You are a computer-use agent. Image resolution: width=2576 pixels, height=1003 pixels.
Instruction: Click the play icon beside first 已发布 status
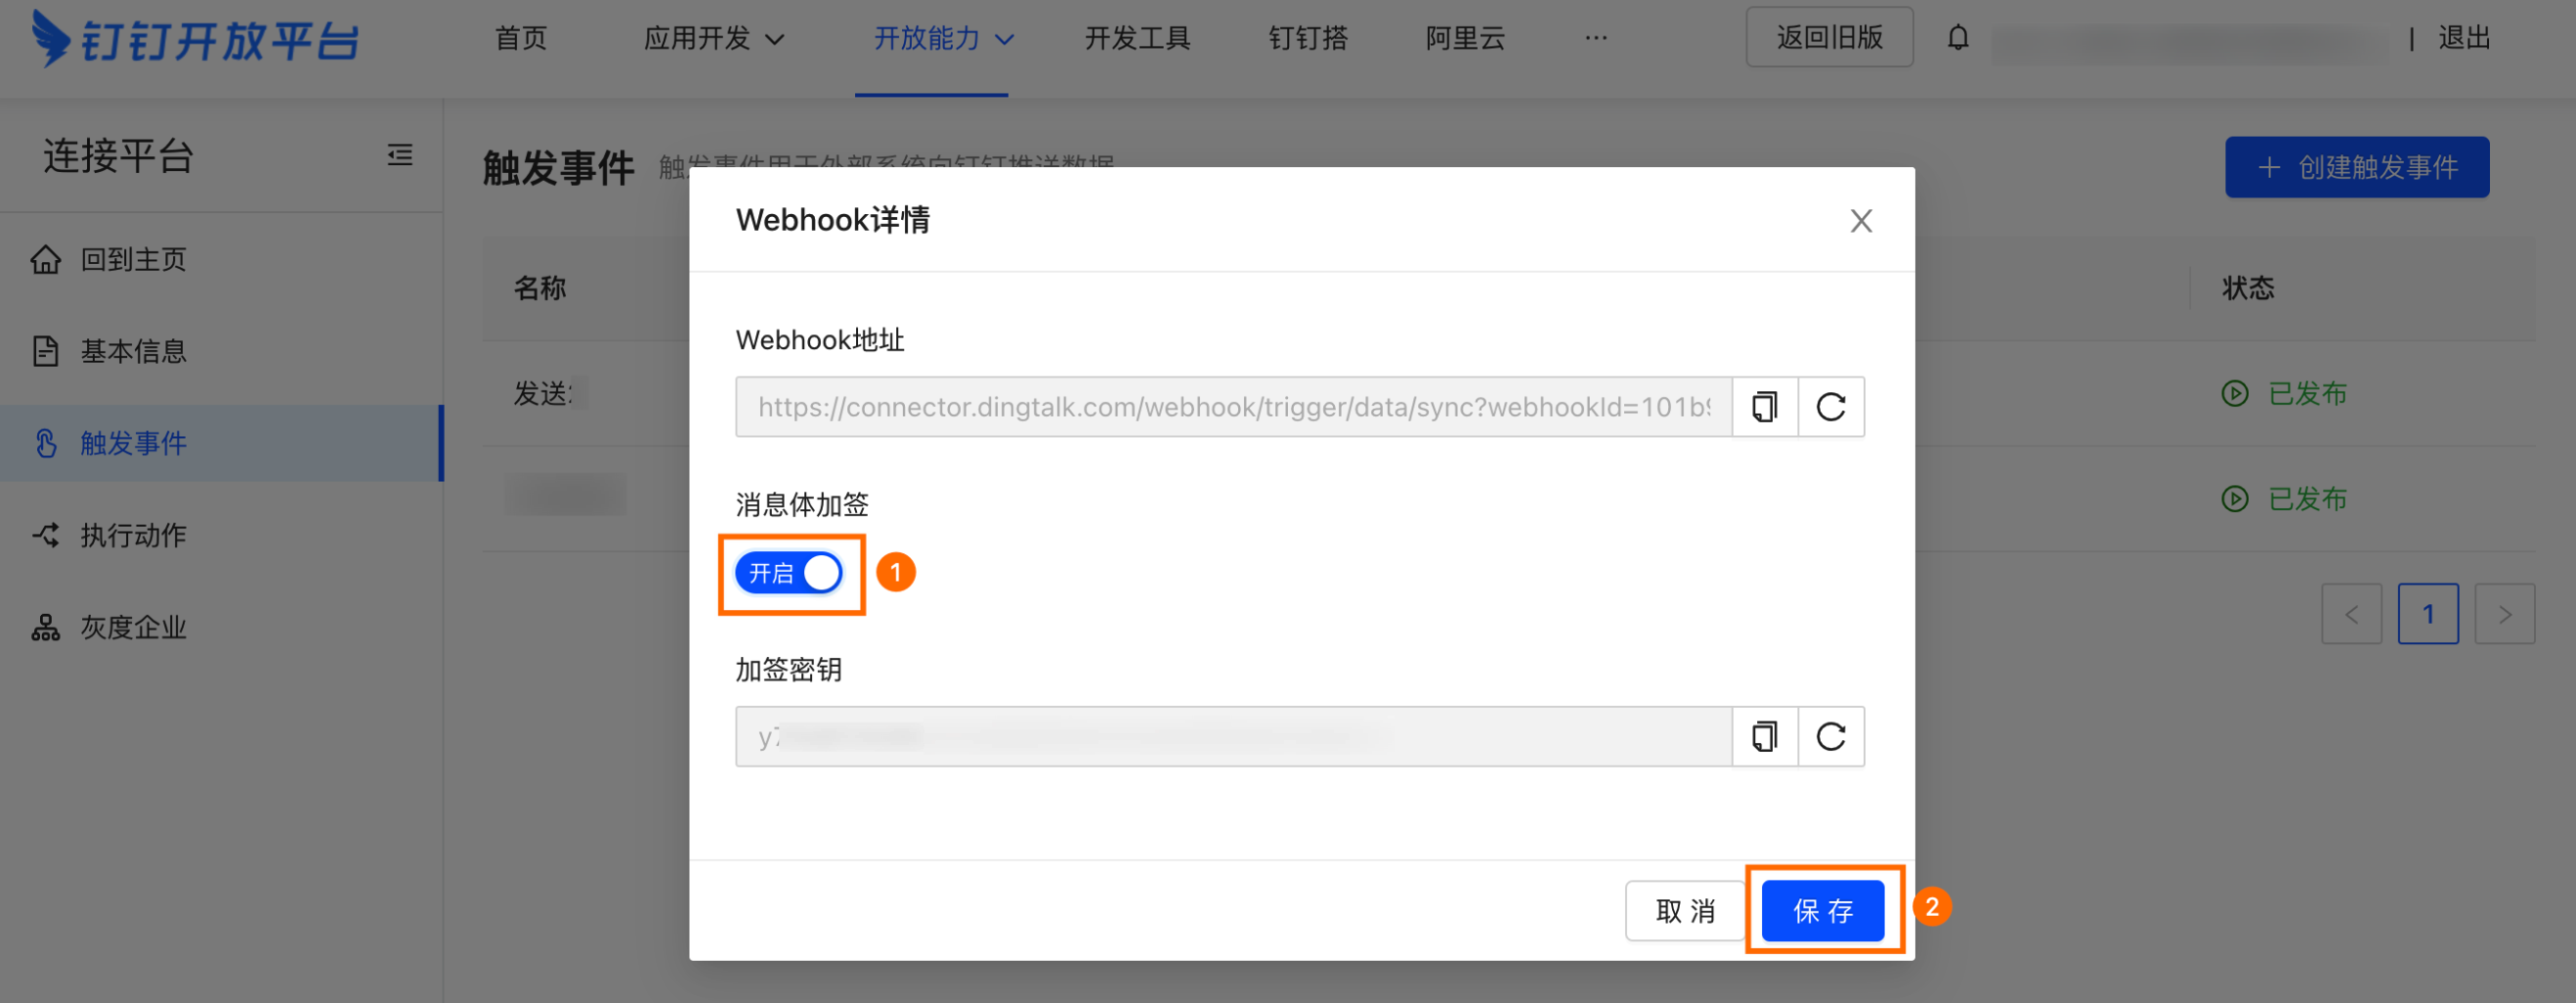pos(2234,393)
